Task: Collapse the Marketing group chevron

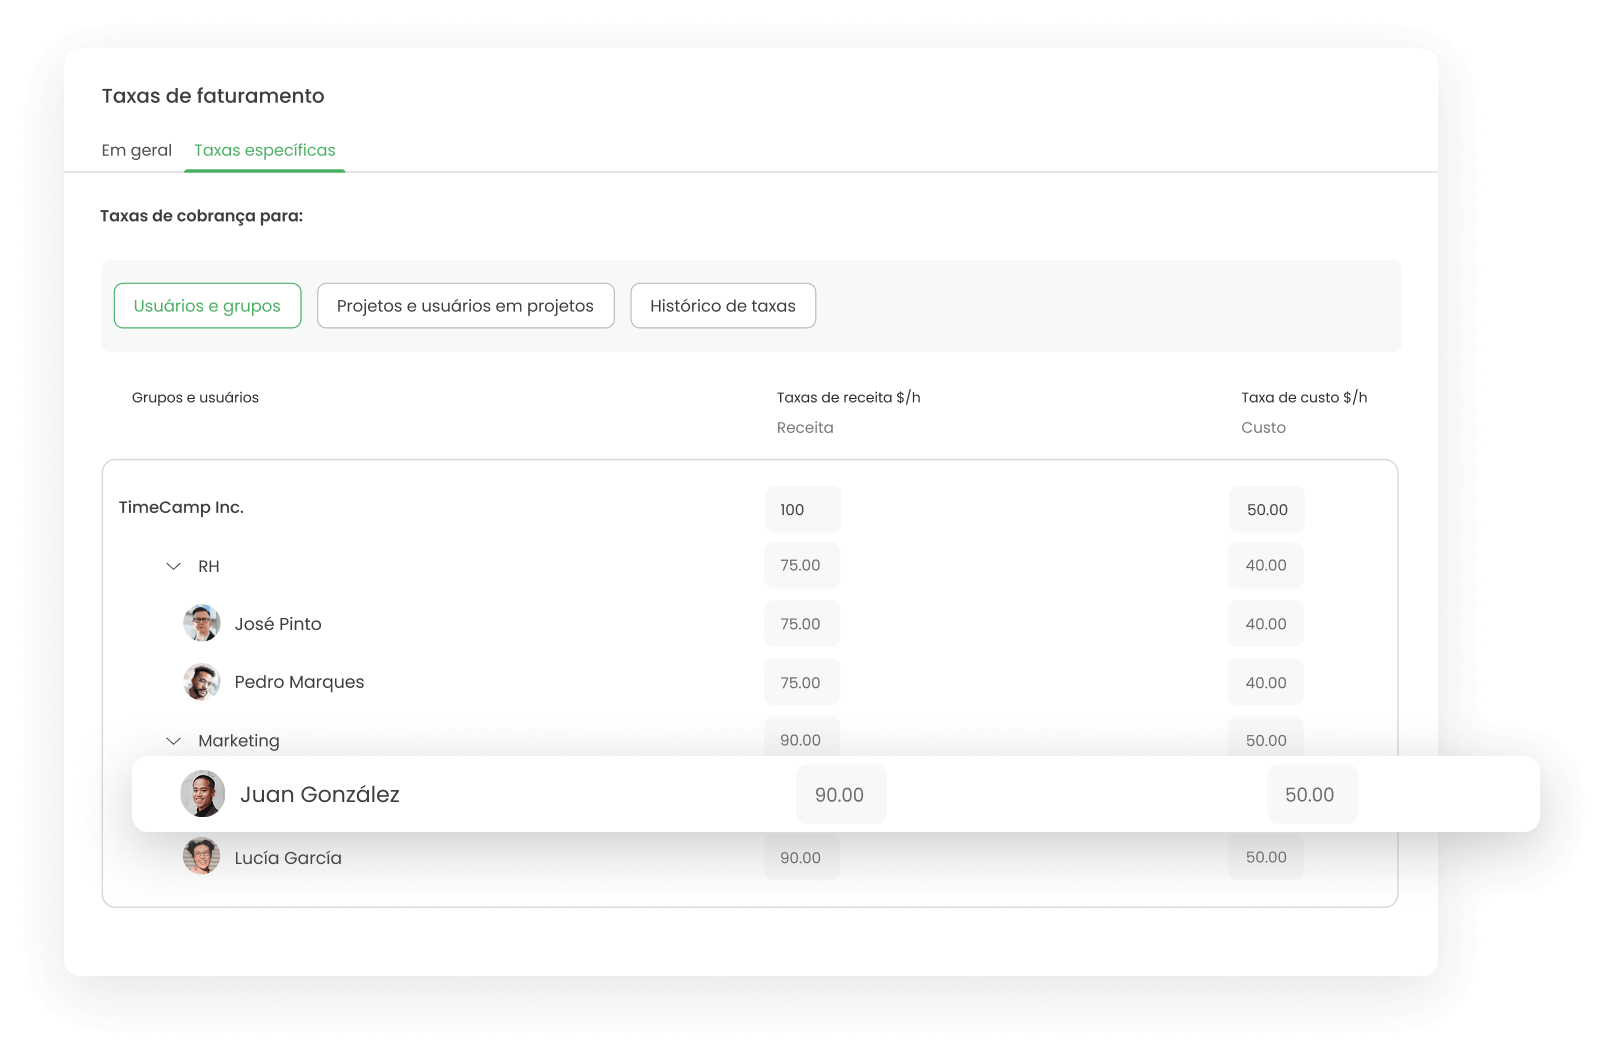Action: coord(173,741)
